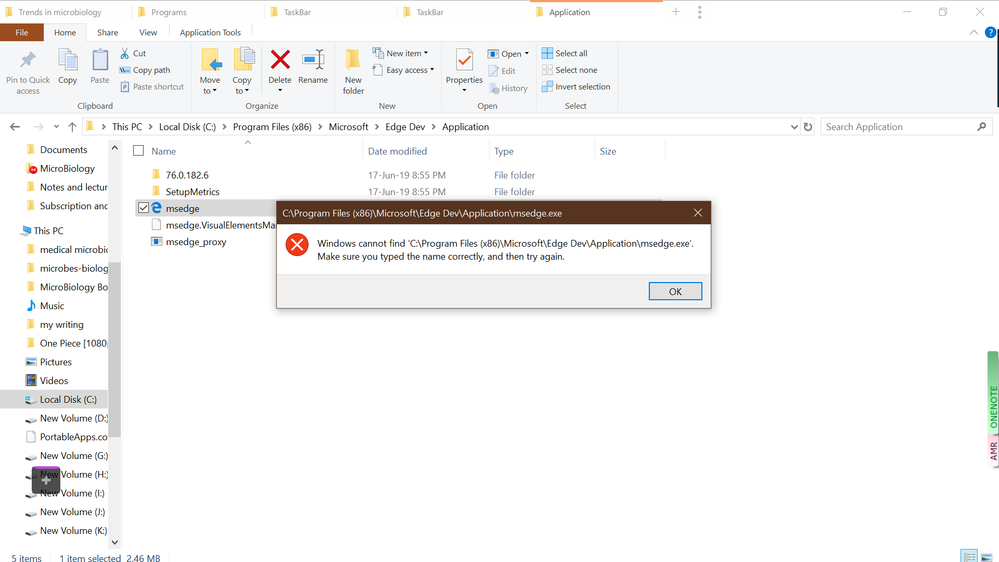The width and height of the screenshot is (999, 562).
Task: Open New Volume (D:) in sidebar
Action: click(74, 419)
